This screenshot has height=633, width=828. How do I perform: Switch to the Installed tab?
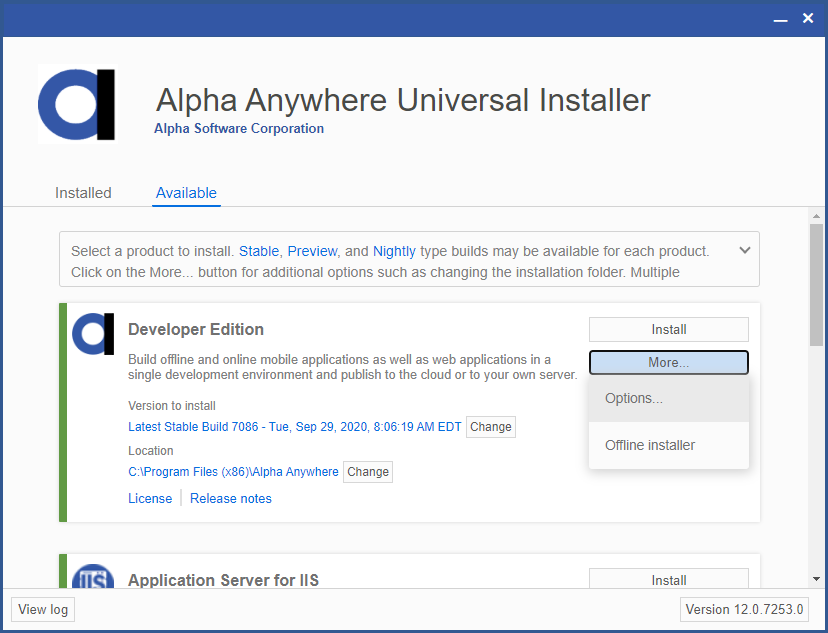[x=83, y=193]
